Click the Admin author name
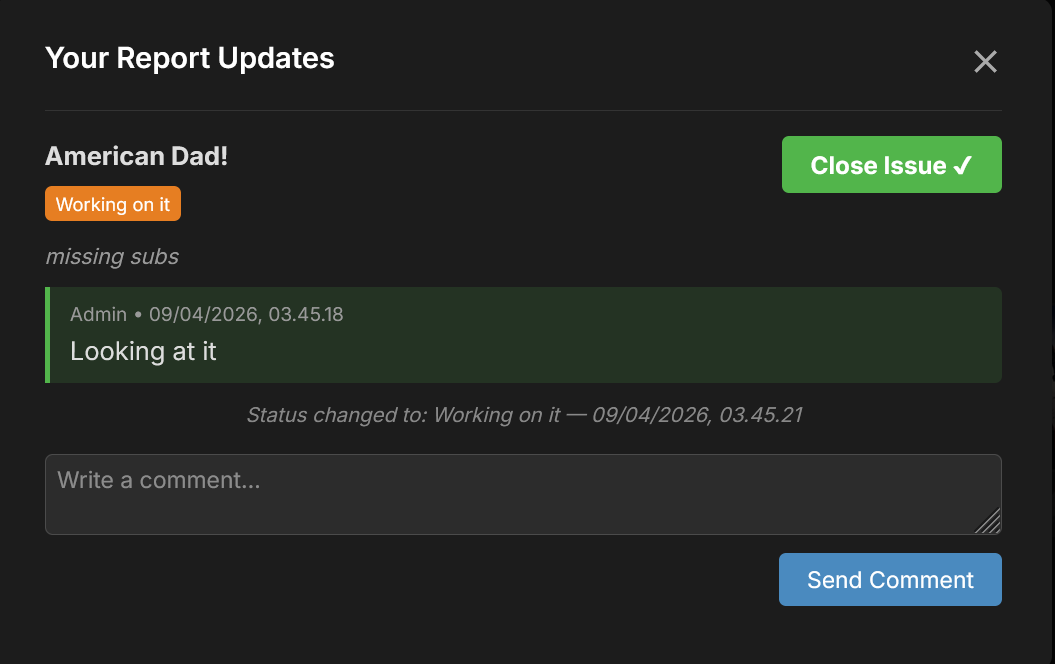The width and height of the screenshot is (1055, 664). pyautogui.click(x=98, y=314)
